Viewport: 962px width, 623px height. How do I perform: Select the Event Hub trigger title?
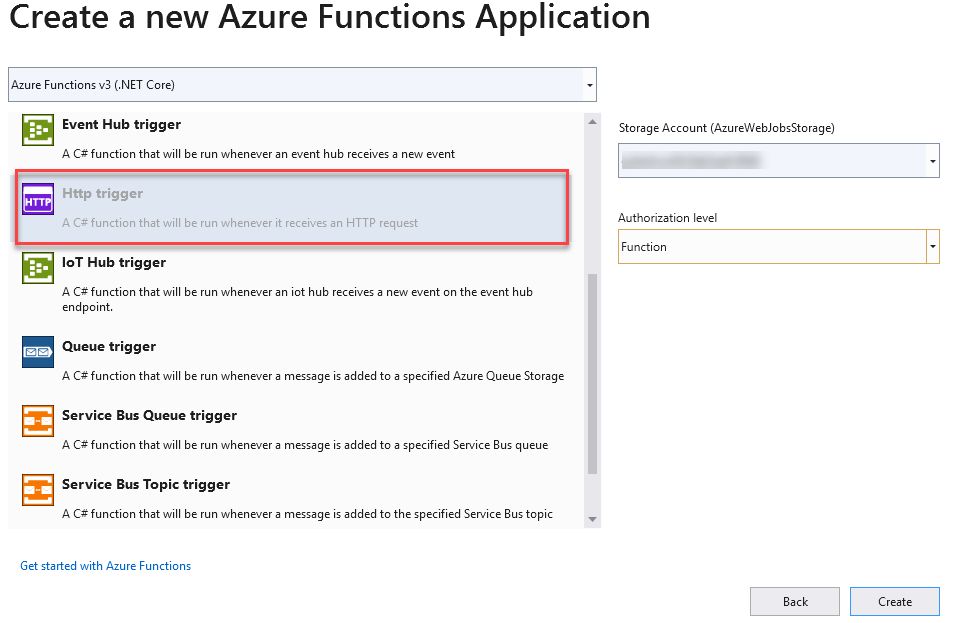point(121,125)
